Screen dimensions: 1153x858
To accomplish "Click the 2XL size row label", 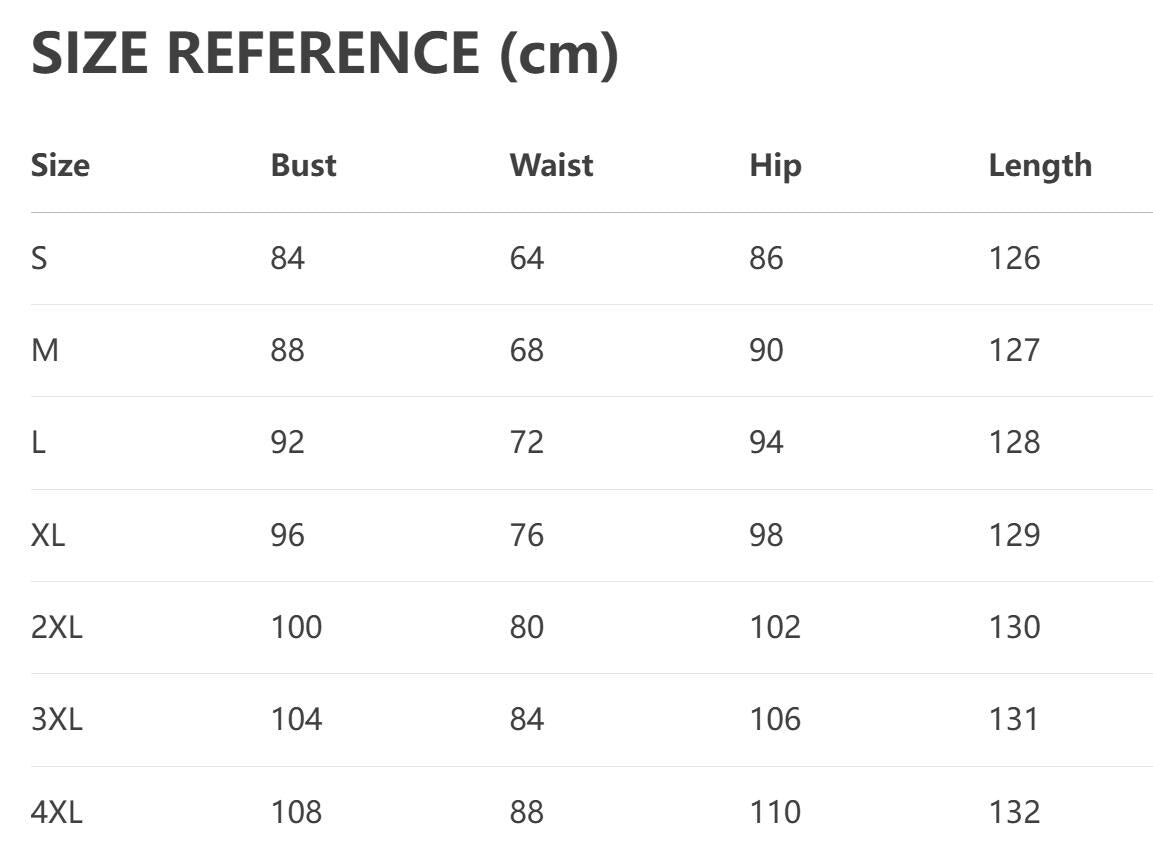I will click(x=56, y=627).
